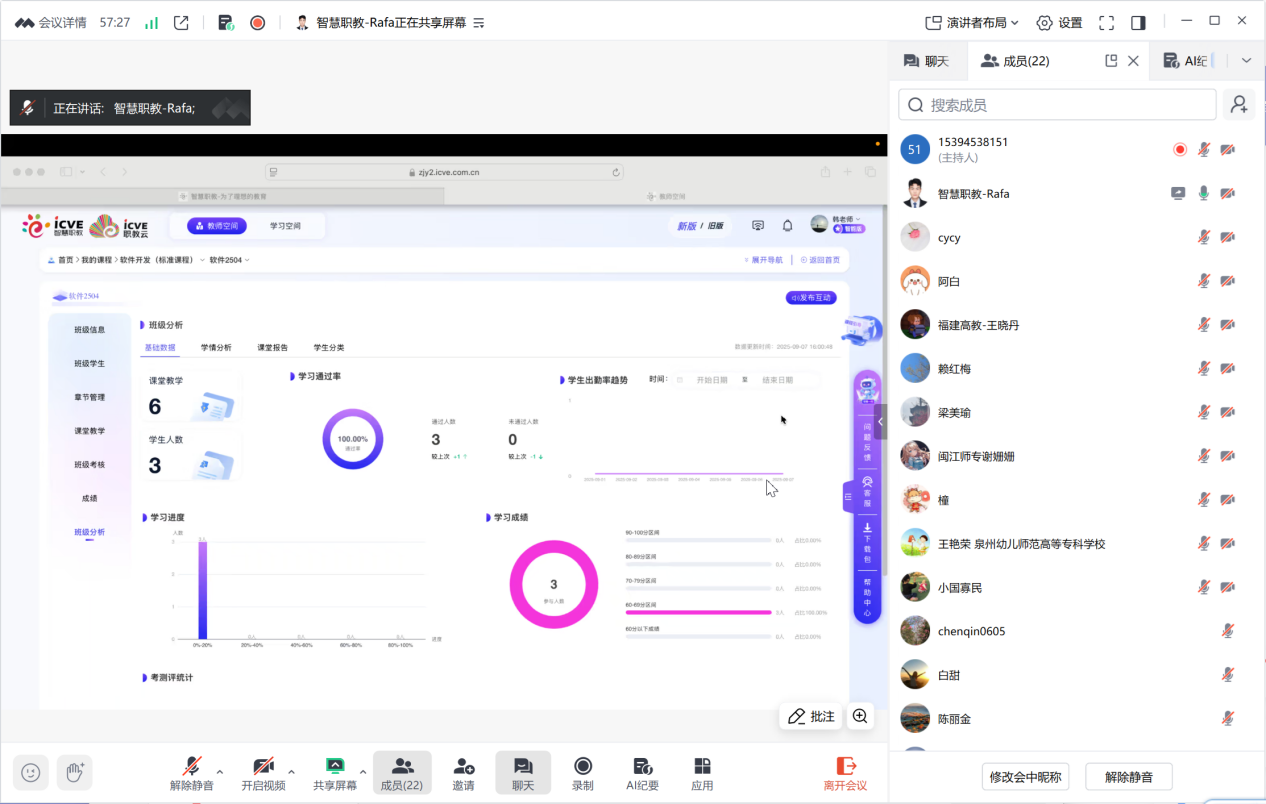Click the zoom-in magnifier on shared screen
The image size is (1266, 804).
(859, 716)
